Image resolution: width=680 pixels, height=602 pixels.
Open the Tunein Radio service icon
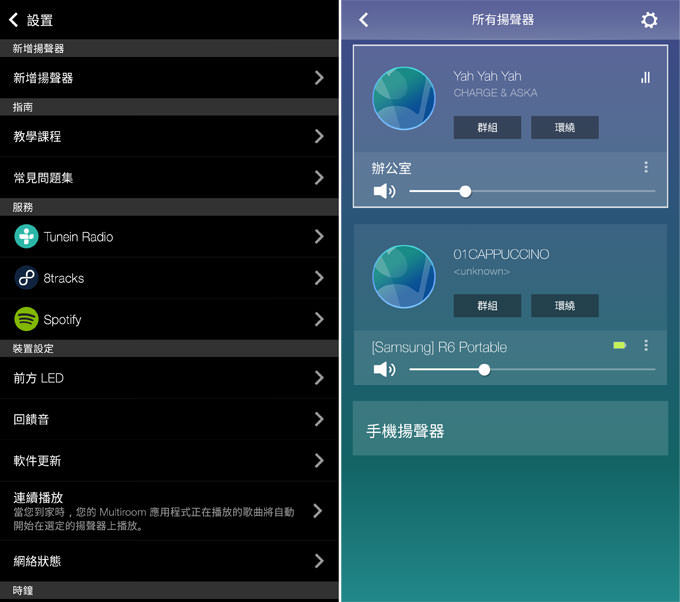click(x=26, y=237)
